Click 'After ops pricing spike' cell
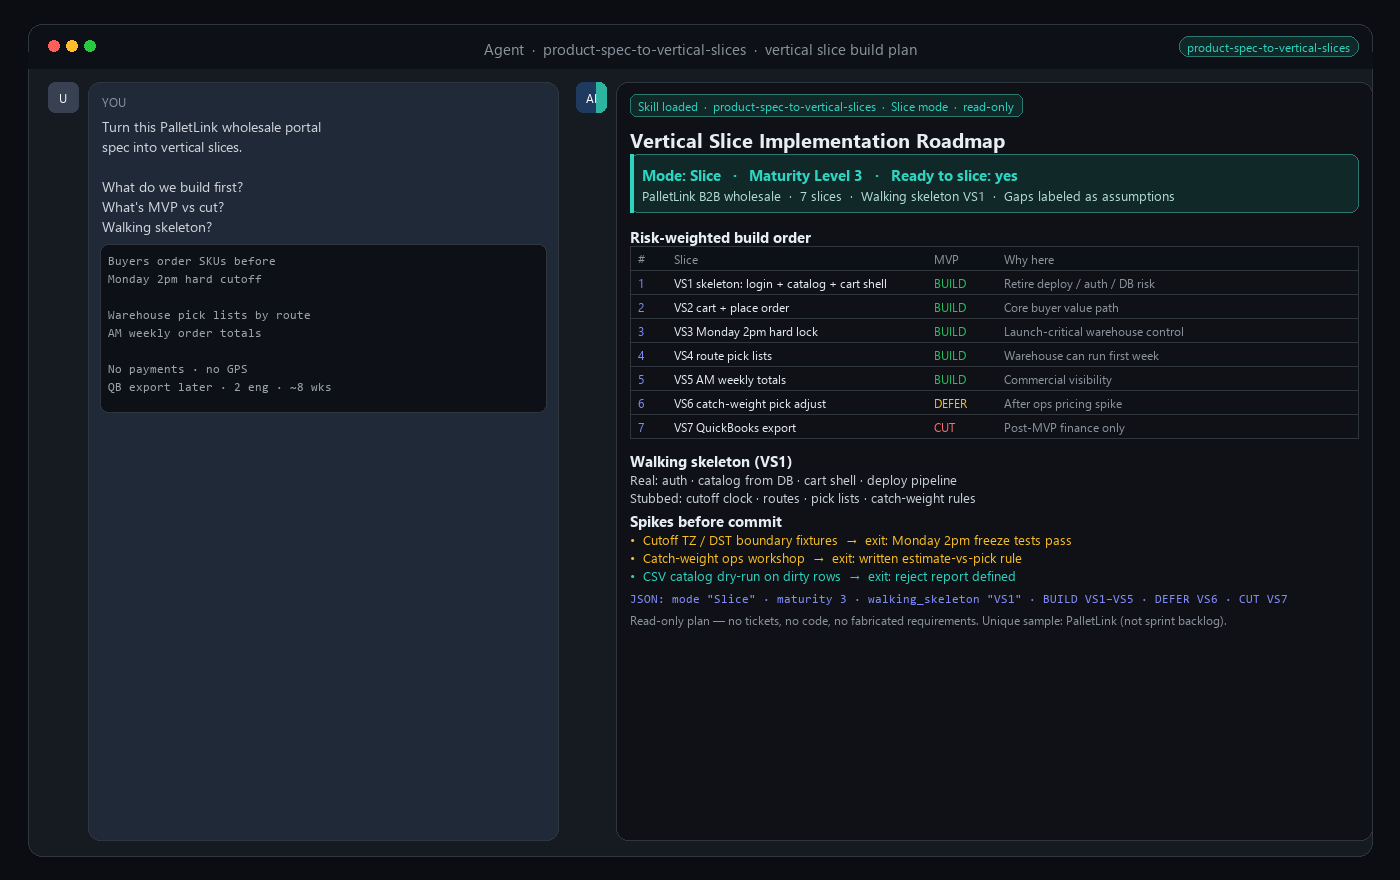The image size is (1400, 880). (x=1063, y=404)
